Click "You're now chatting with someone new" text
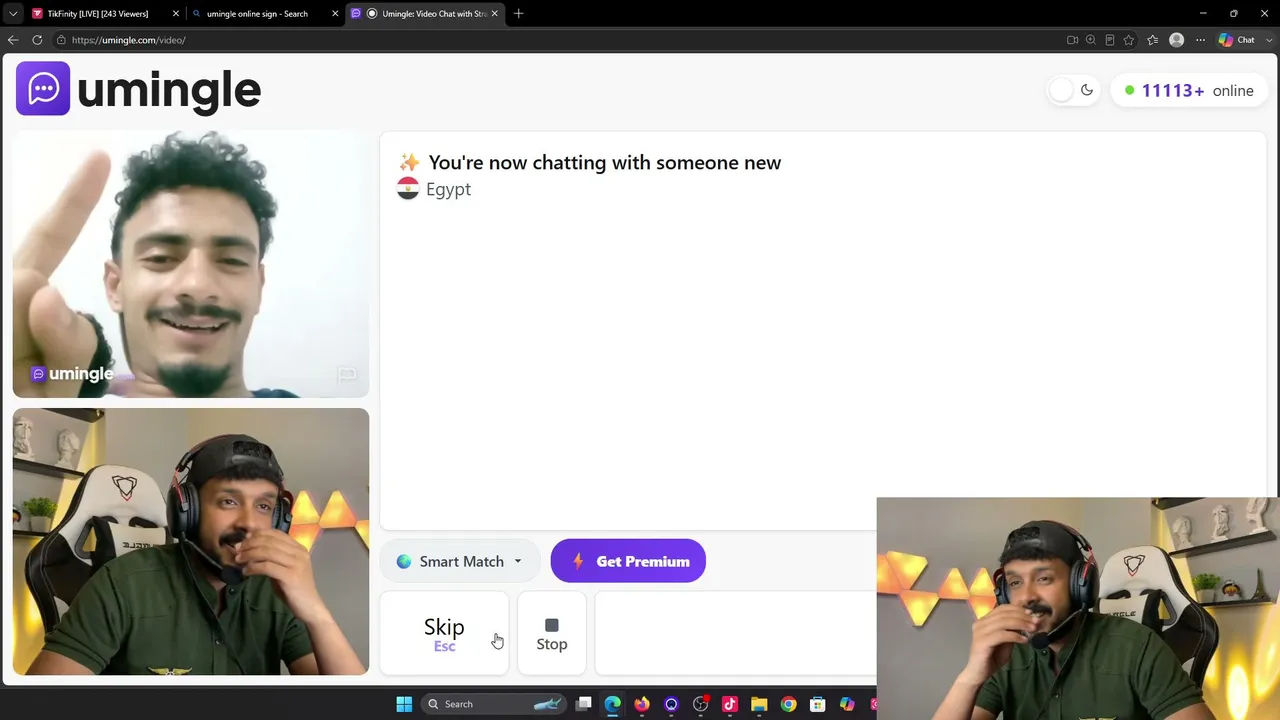The width and height of the screenshot is (1280, 720). [x=604, y=162]
